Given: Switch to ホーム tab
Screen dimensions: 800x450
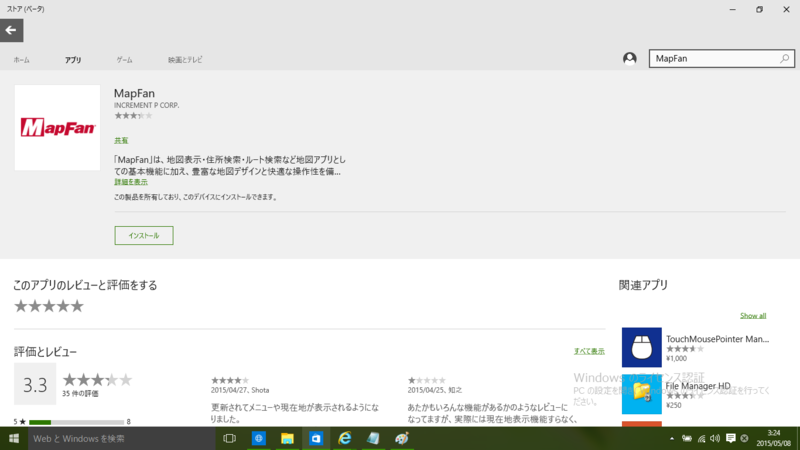Looking at the screenshot, I should click(x=21, y=60).
